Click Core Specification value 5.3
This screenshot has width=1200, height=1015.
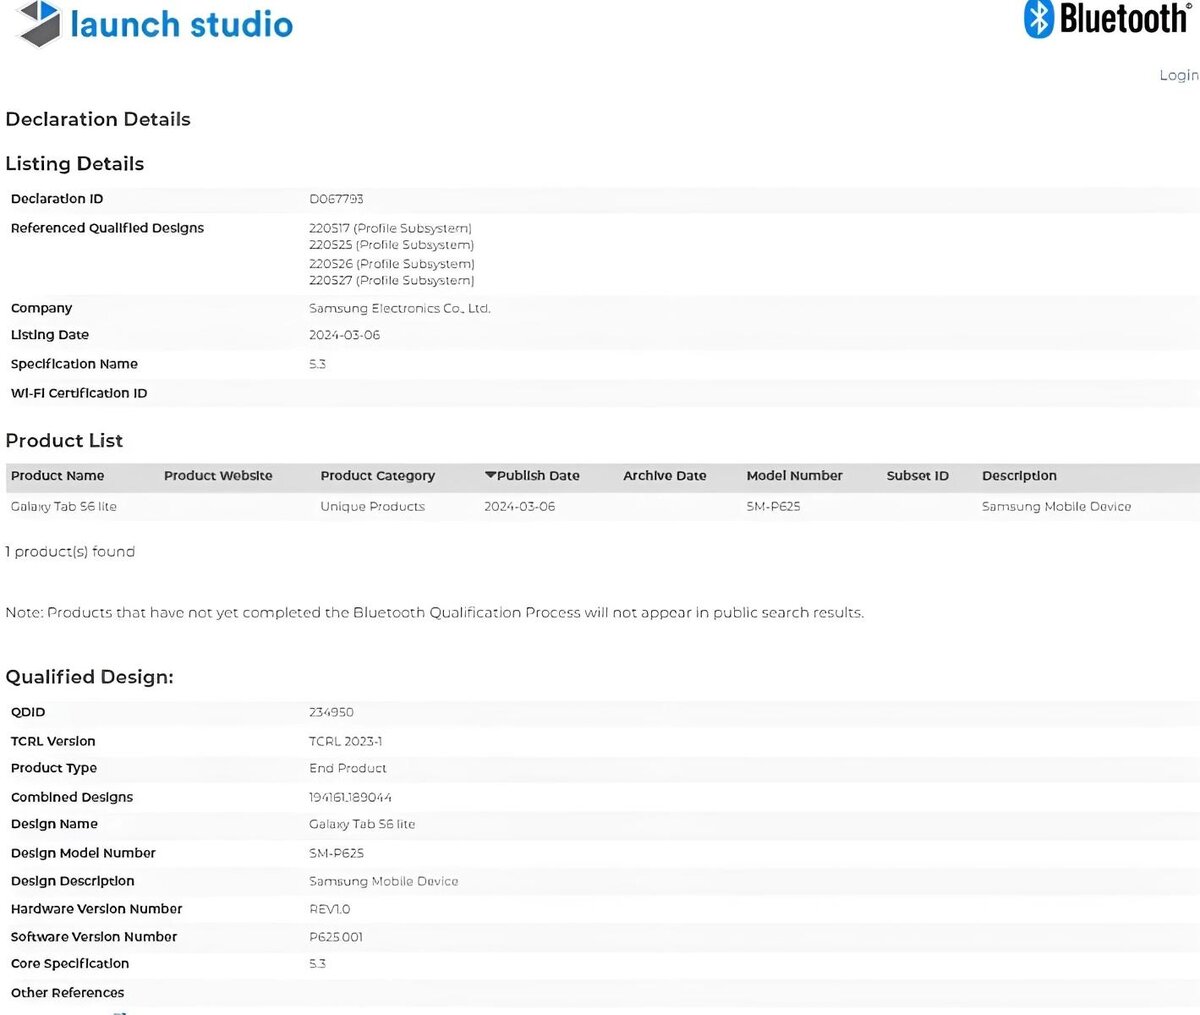(317, 964)
